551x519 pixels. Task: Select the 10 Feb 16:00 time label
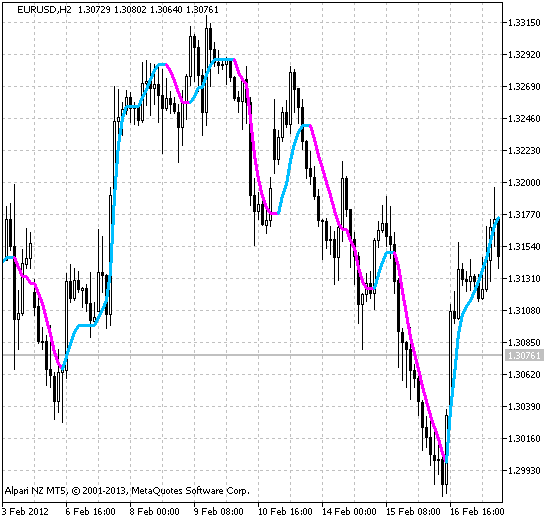coord(285,511)
